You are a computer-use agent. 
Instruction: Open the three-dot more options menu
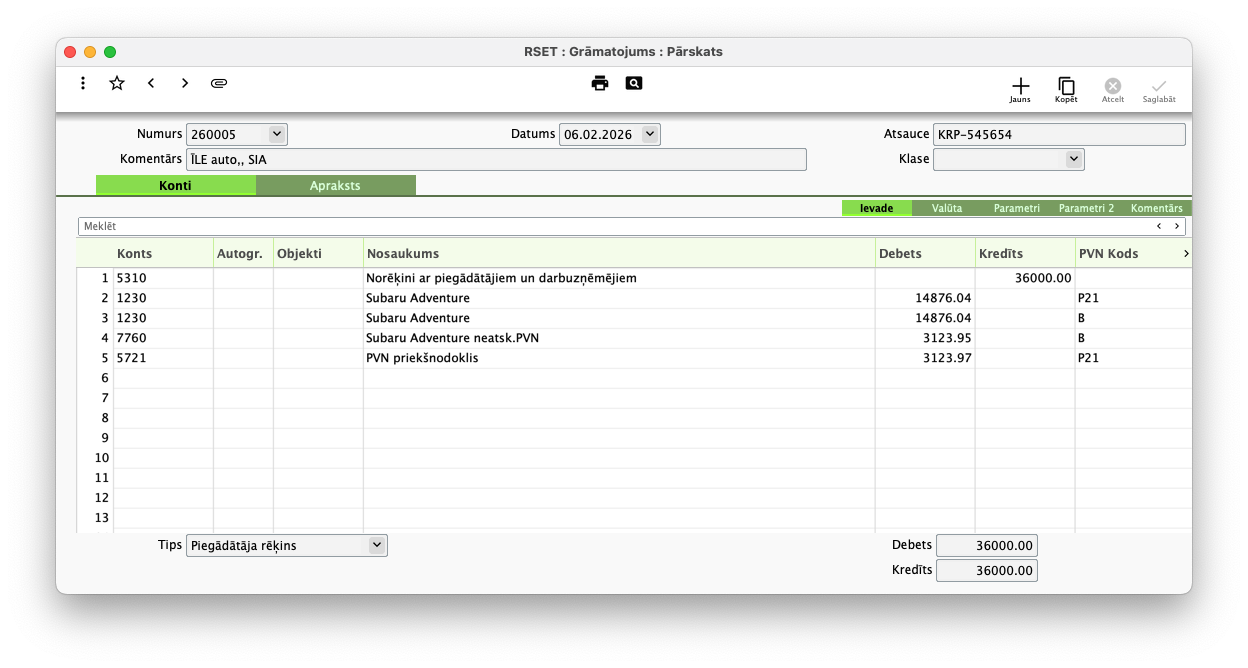[83, 83]
